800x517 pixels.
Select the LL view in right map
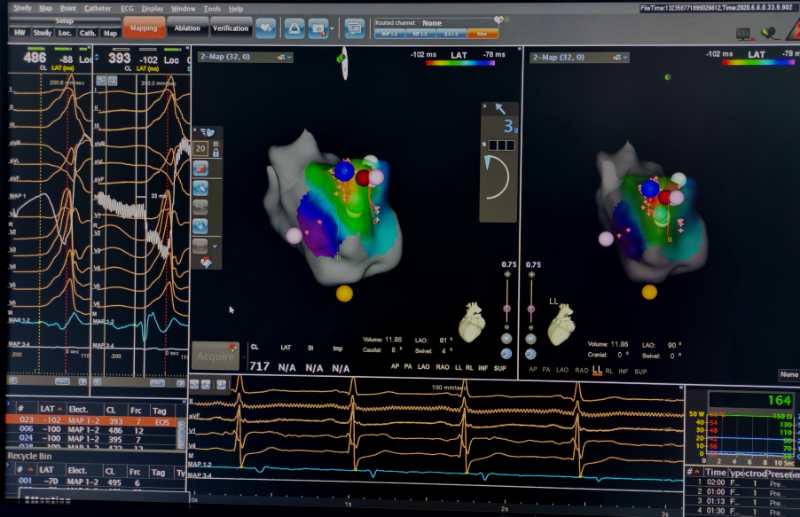(x=596, y=370)
